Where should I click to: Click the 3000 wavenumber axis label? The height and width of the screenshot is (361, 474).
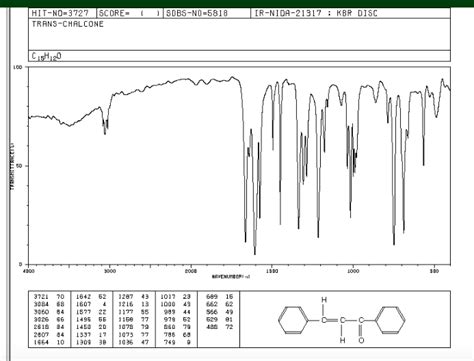(110, 271)
